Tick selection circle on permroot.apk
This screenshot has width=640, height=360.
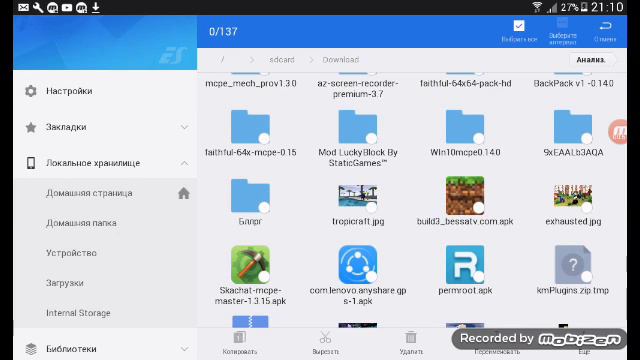(479, 277)
